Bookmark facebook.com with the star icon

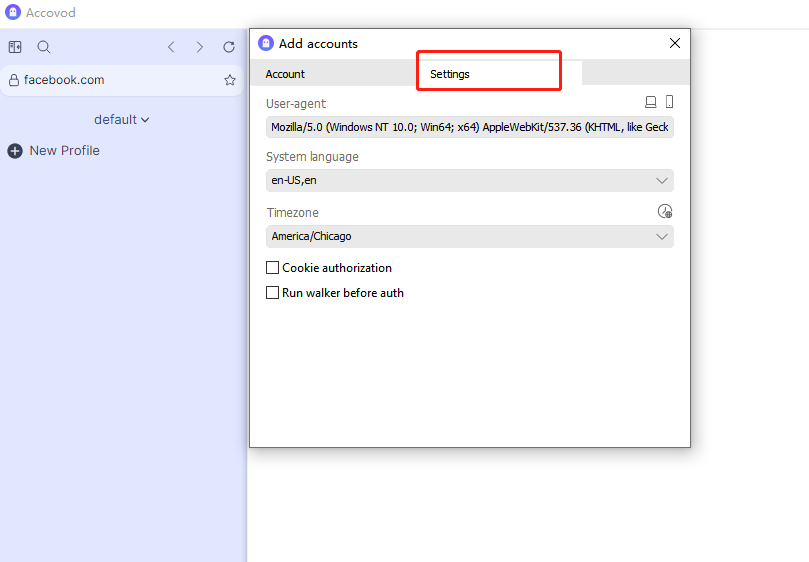point(230,80)
